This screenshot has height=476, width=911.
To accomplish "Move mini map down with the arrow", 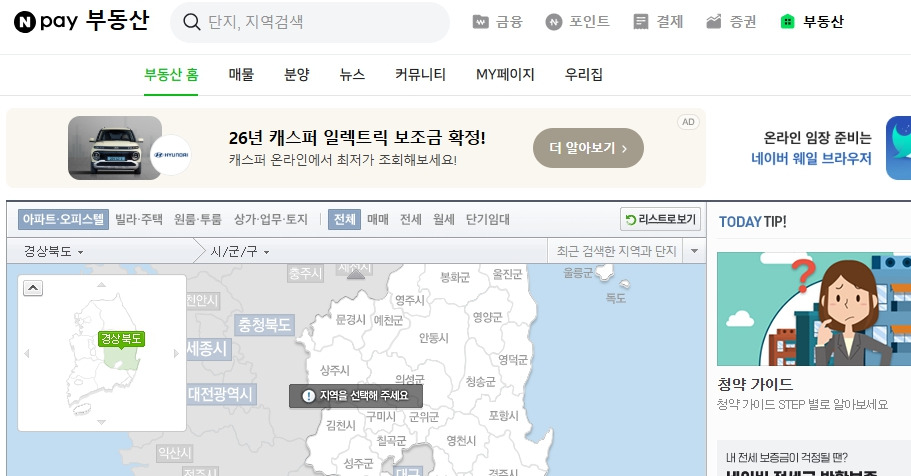I will 102,422.
